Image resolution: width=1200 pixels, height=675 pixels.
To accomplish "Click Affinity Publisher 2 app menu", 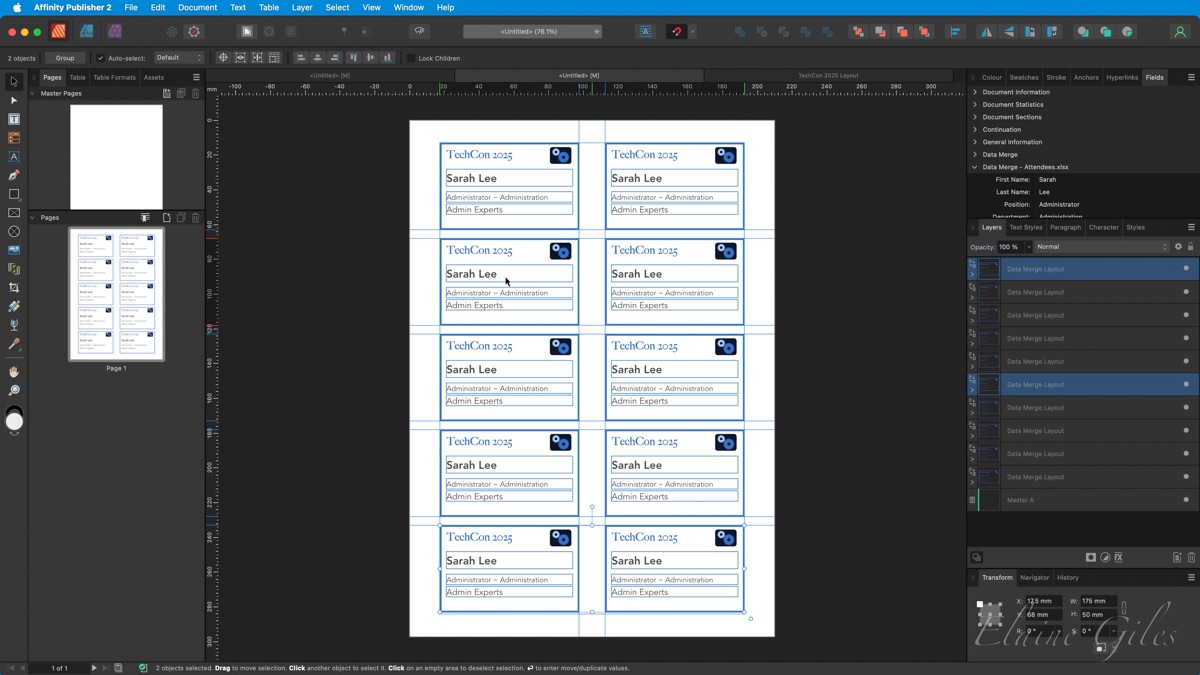I will 72,7.
